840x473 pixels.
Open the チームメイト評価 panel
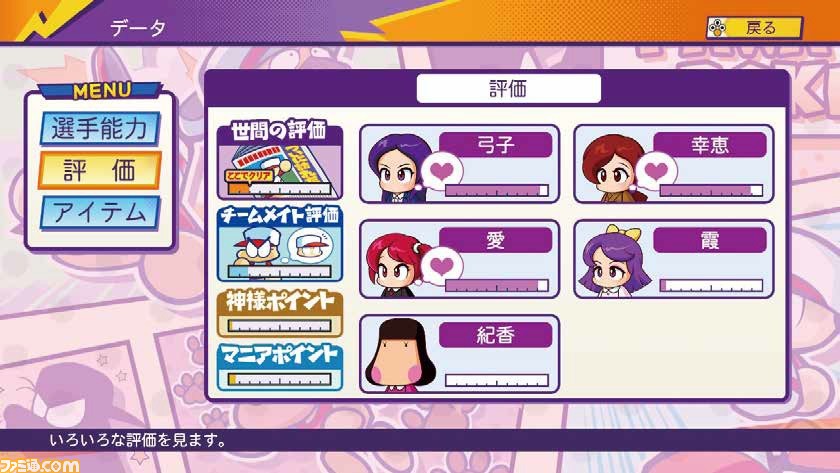[280, 244]
